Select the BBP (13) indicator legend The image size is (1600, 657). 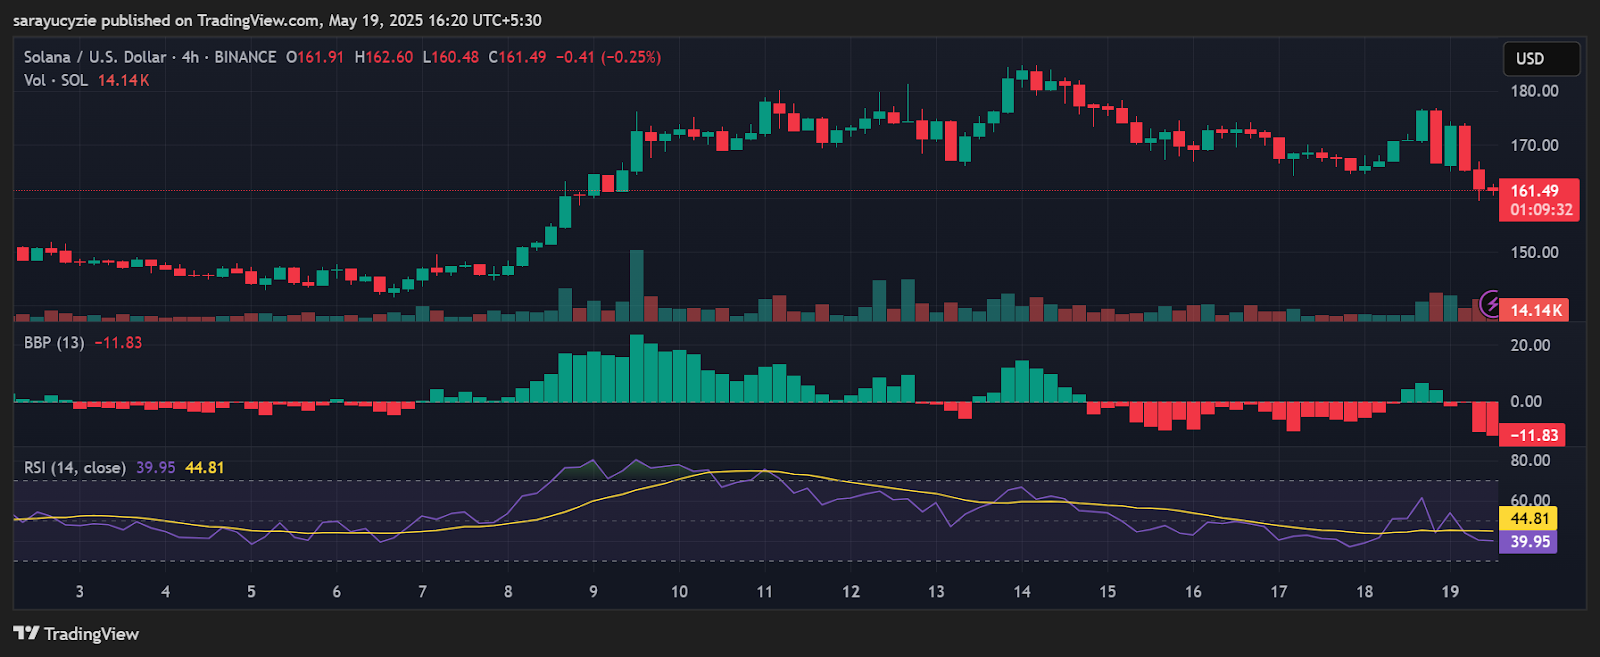[54, 343]
